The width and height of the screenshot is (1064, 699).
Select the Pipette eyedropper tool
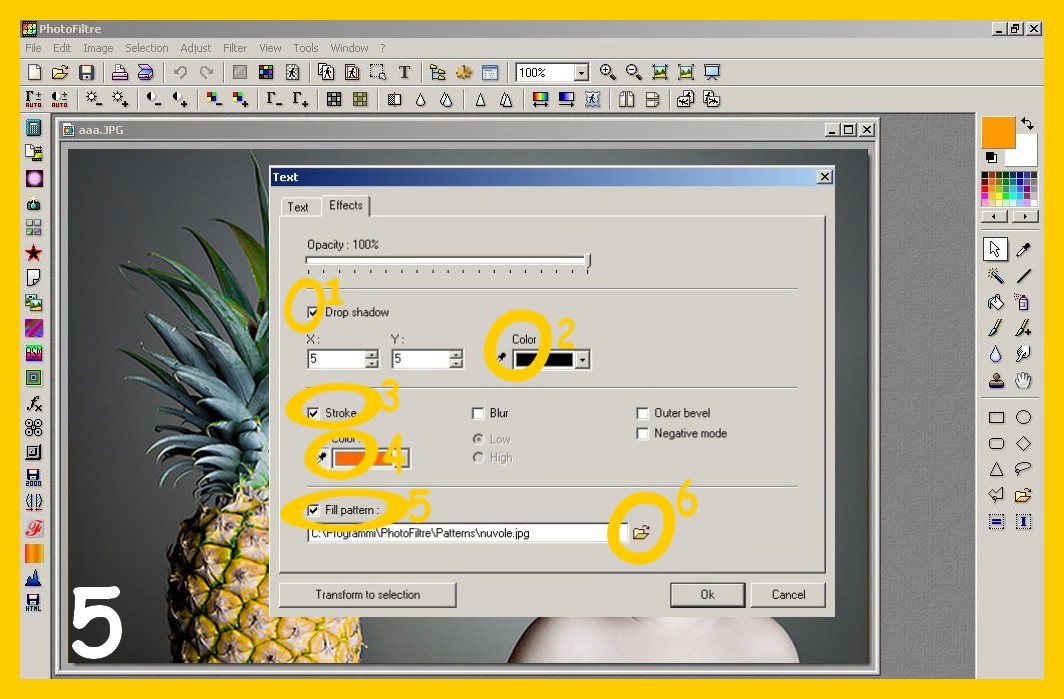(x=1023, y=249)
